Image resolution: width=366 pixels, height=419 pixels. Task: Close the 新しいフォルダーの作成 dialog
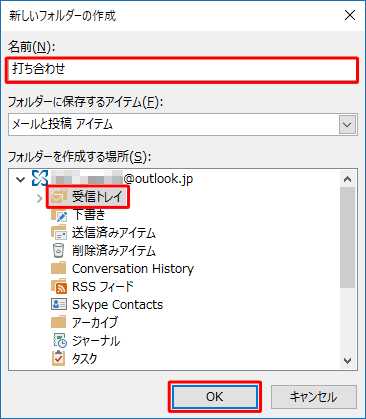350,15
